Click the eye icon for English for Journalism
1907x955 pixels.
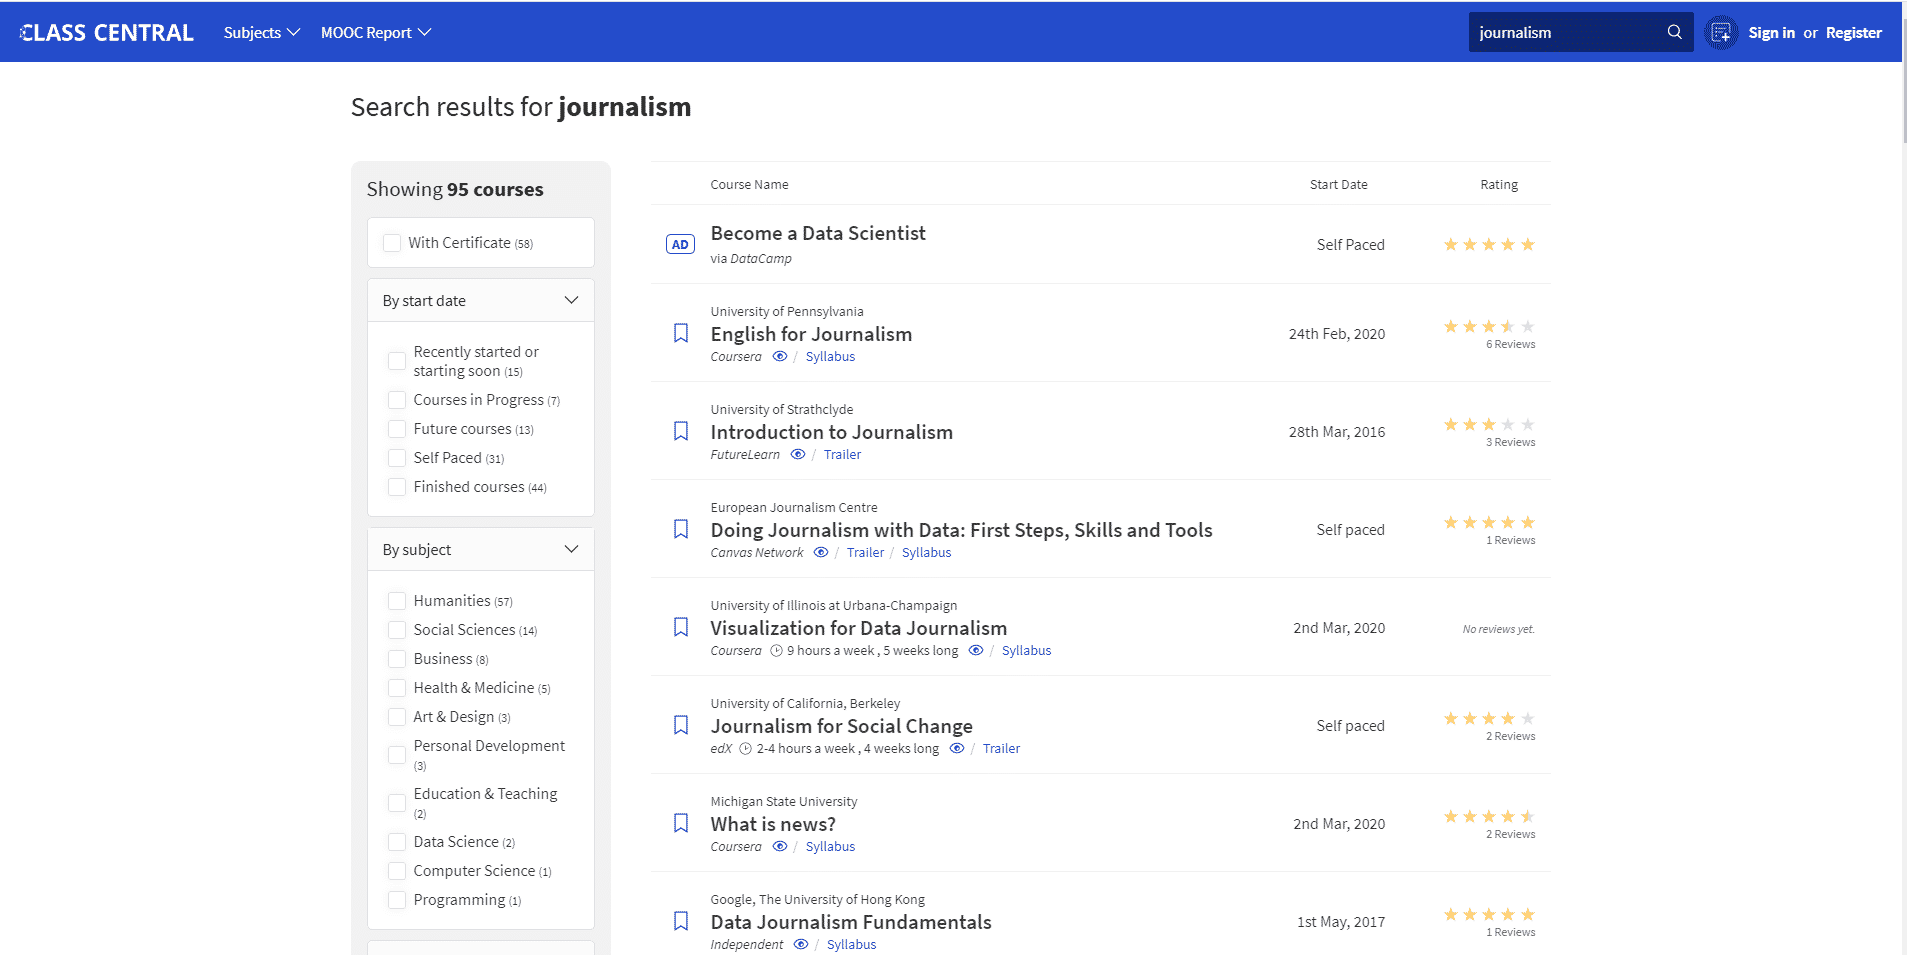[780, 356]
